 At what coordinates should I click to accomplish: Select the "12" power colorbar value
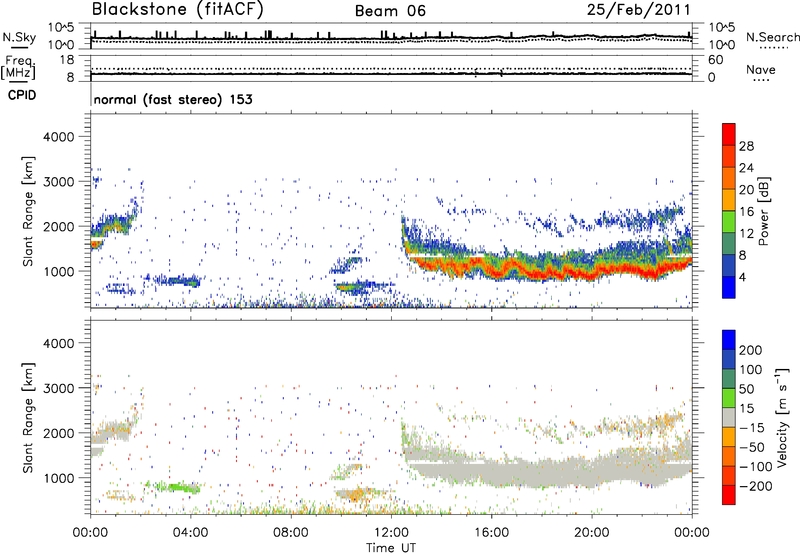click(x=746, y=234)
